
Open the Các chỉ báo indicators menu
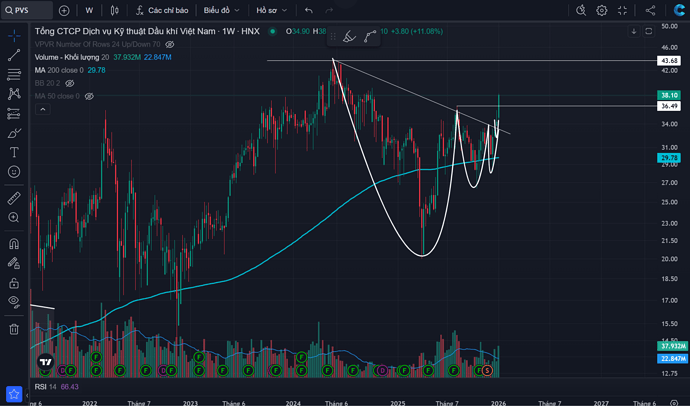(162, 10)
